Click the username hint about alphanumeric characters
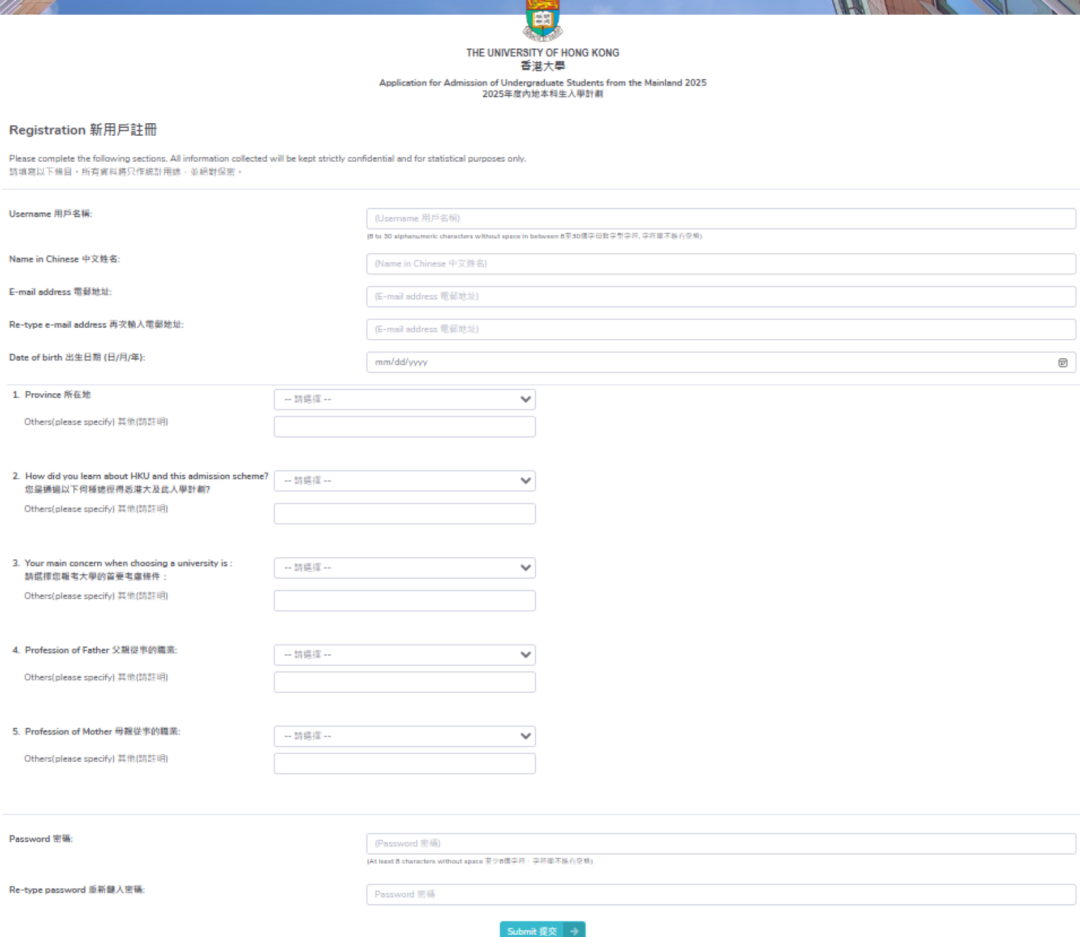Screen dimensions: 1080x937 click(534, 236)
